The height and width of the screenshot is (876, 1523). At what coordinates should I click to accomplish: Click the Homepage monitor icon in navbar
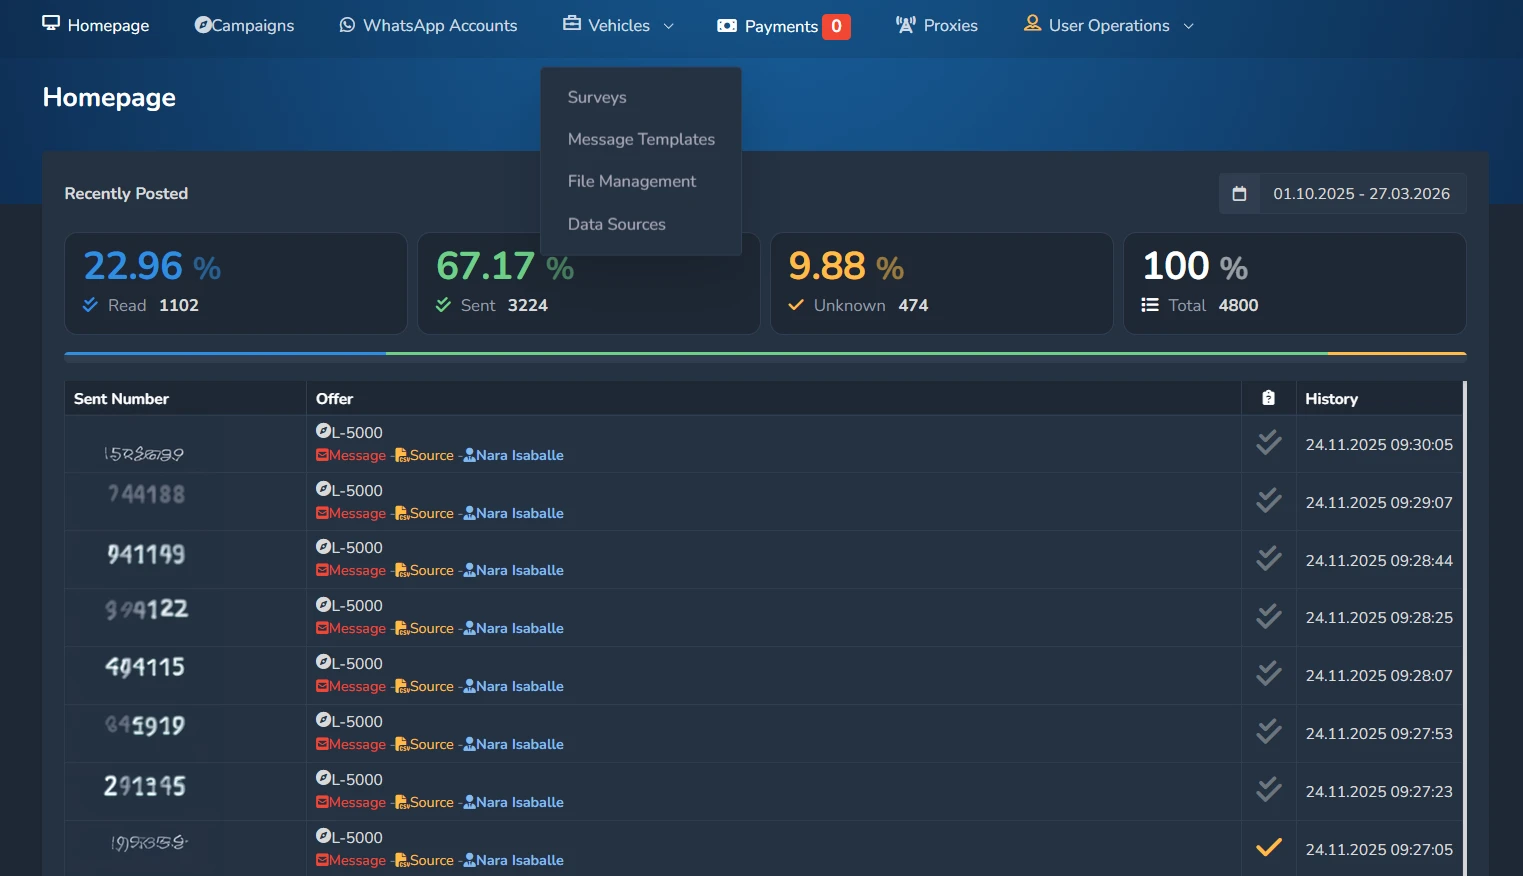point(51,24)
